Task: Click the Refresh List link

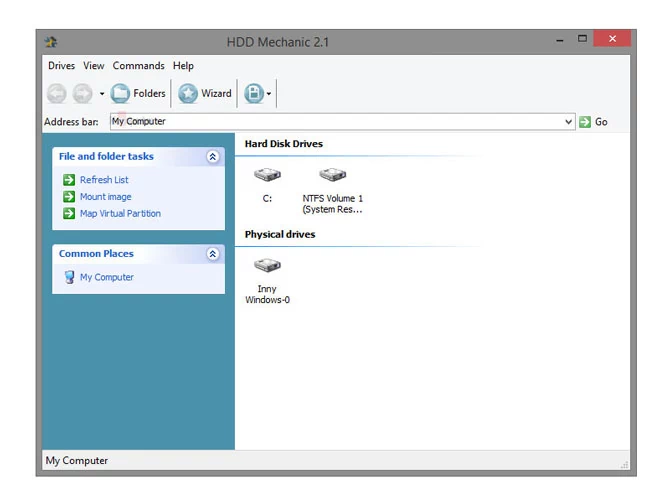Action: (x=104, y=180)
